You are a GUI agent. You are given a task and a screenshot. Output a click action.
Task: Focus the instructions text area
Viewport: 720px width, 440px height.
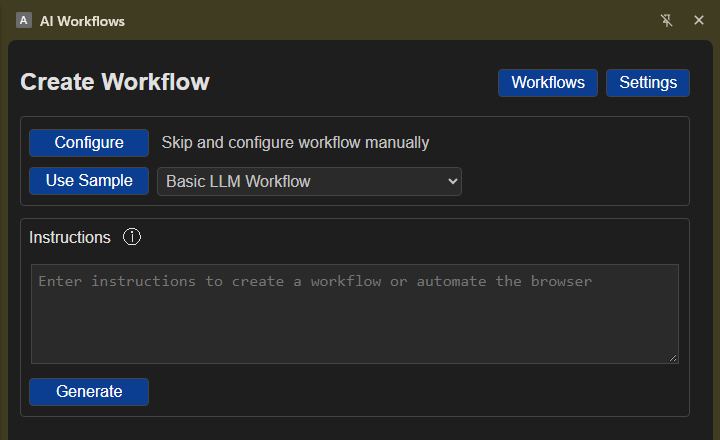[x=355, y=314]
